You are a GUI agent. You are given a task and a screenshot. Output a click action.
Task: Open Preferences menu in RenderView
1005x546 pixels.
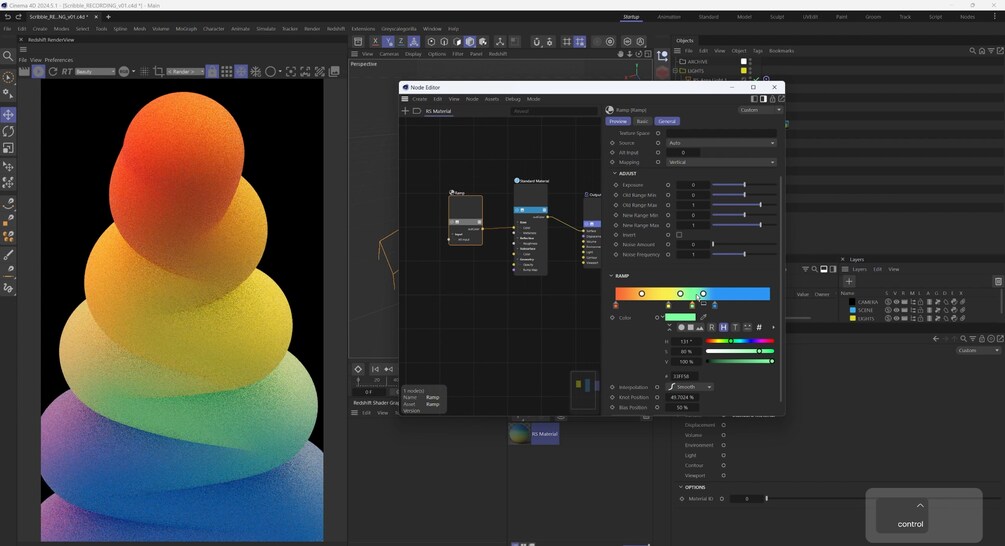[58, 60]
